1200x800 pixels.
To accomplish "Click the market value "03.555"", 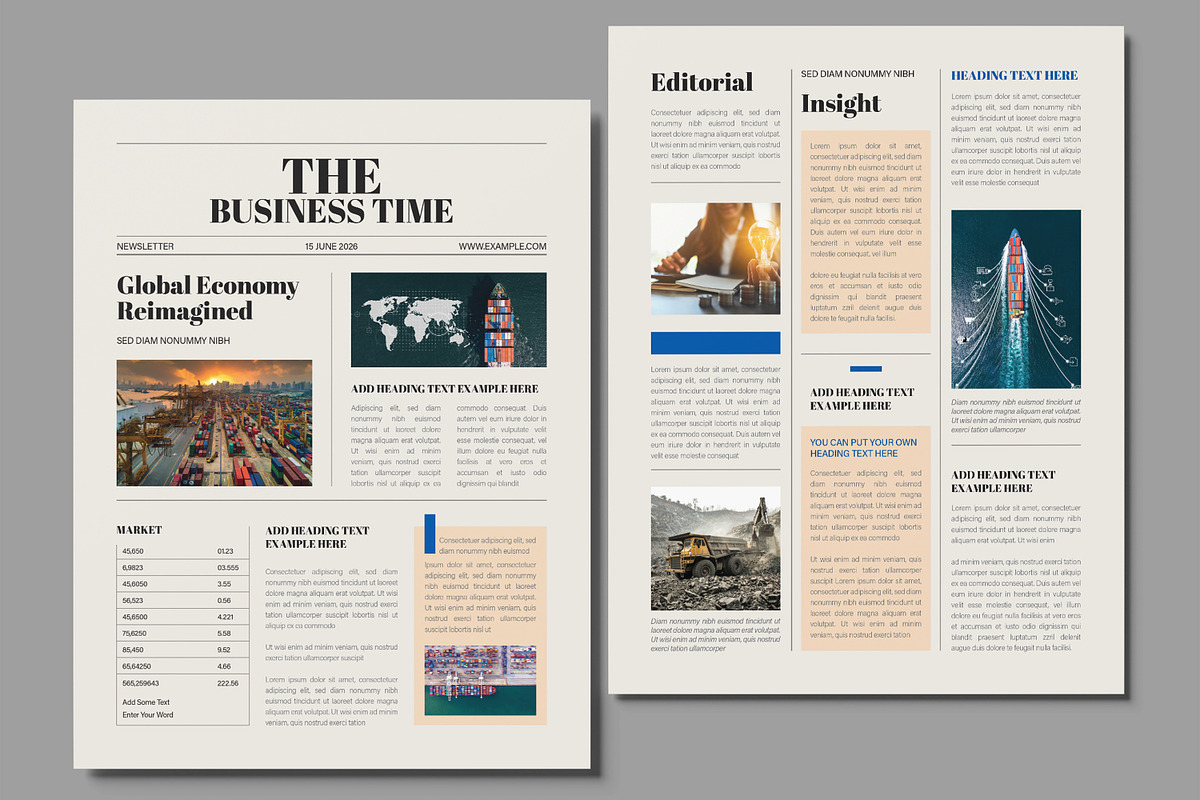I will [228, 568].
